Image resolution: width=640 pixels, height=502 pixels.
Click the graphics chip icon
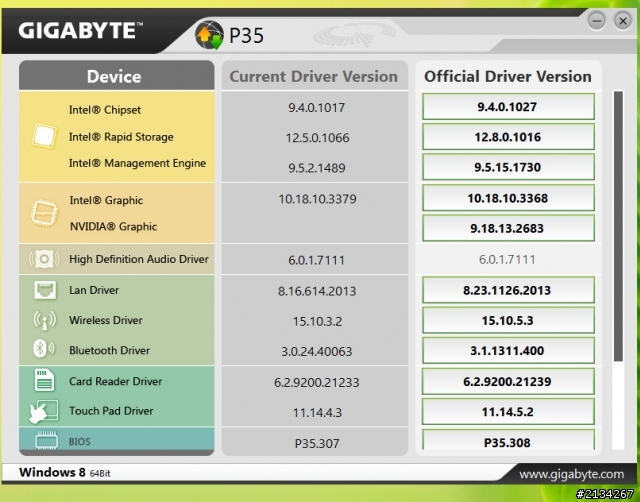[x=44, y=213]
